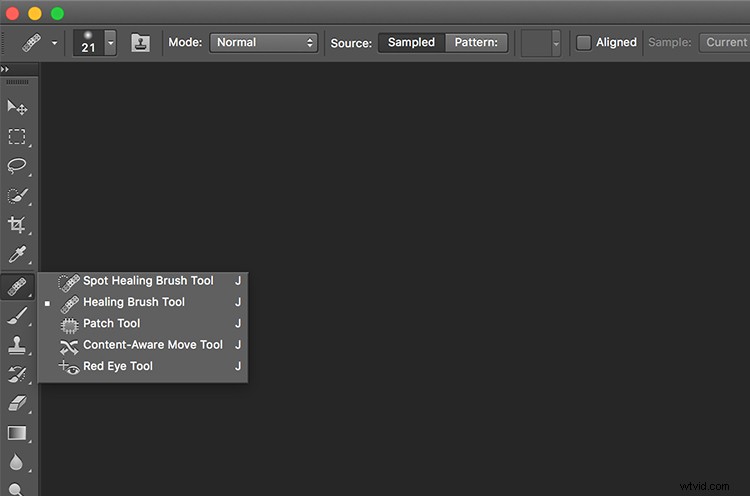Viewport: 750px width, 496px height.
Task: Choose Healing Brush Tool from flyout
Action: point(143,302)
